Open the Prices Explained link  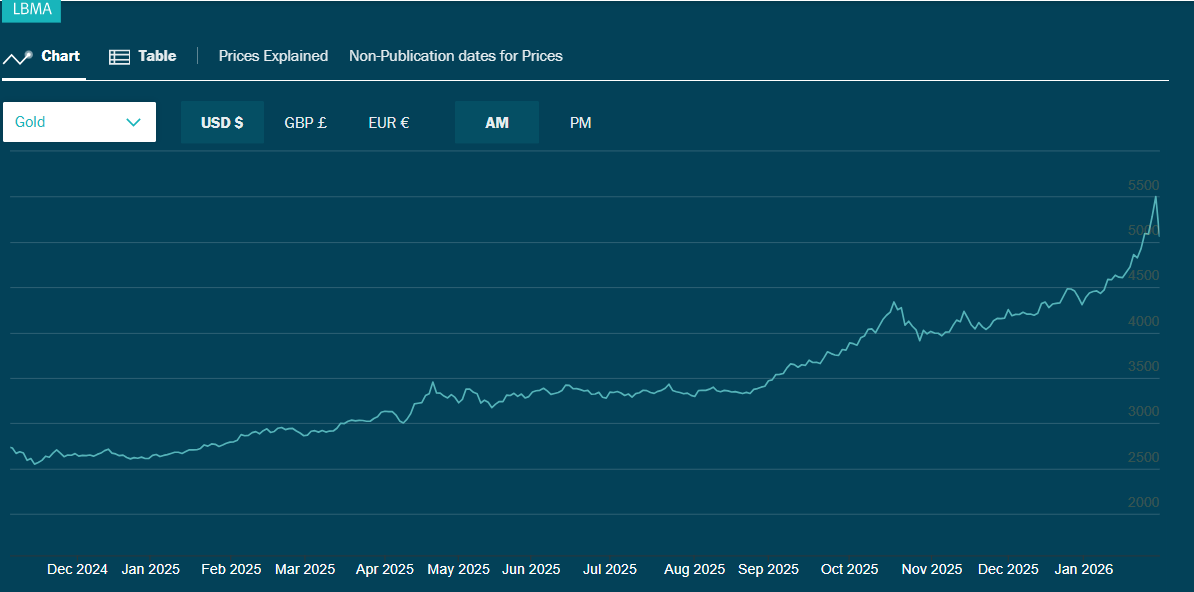[273, 56]
